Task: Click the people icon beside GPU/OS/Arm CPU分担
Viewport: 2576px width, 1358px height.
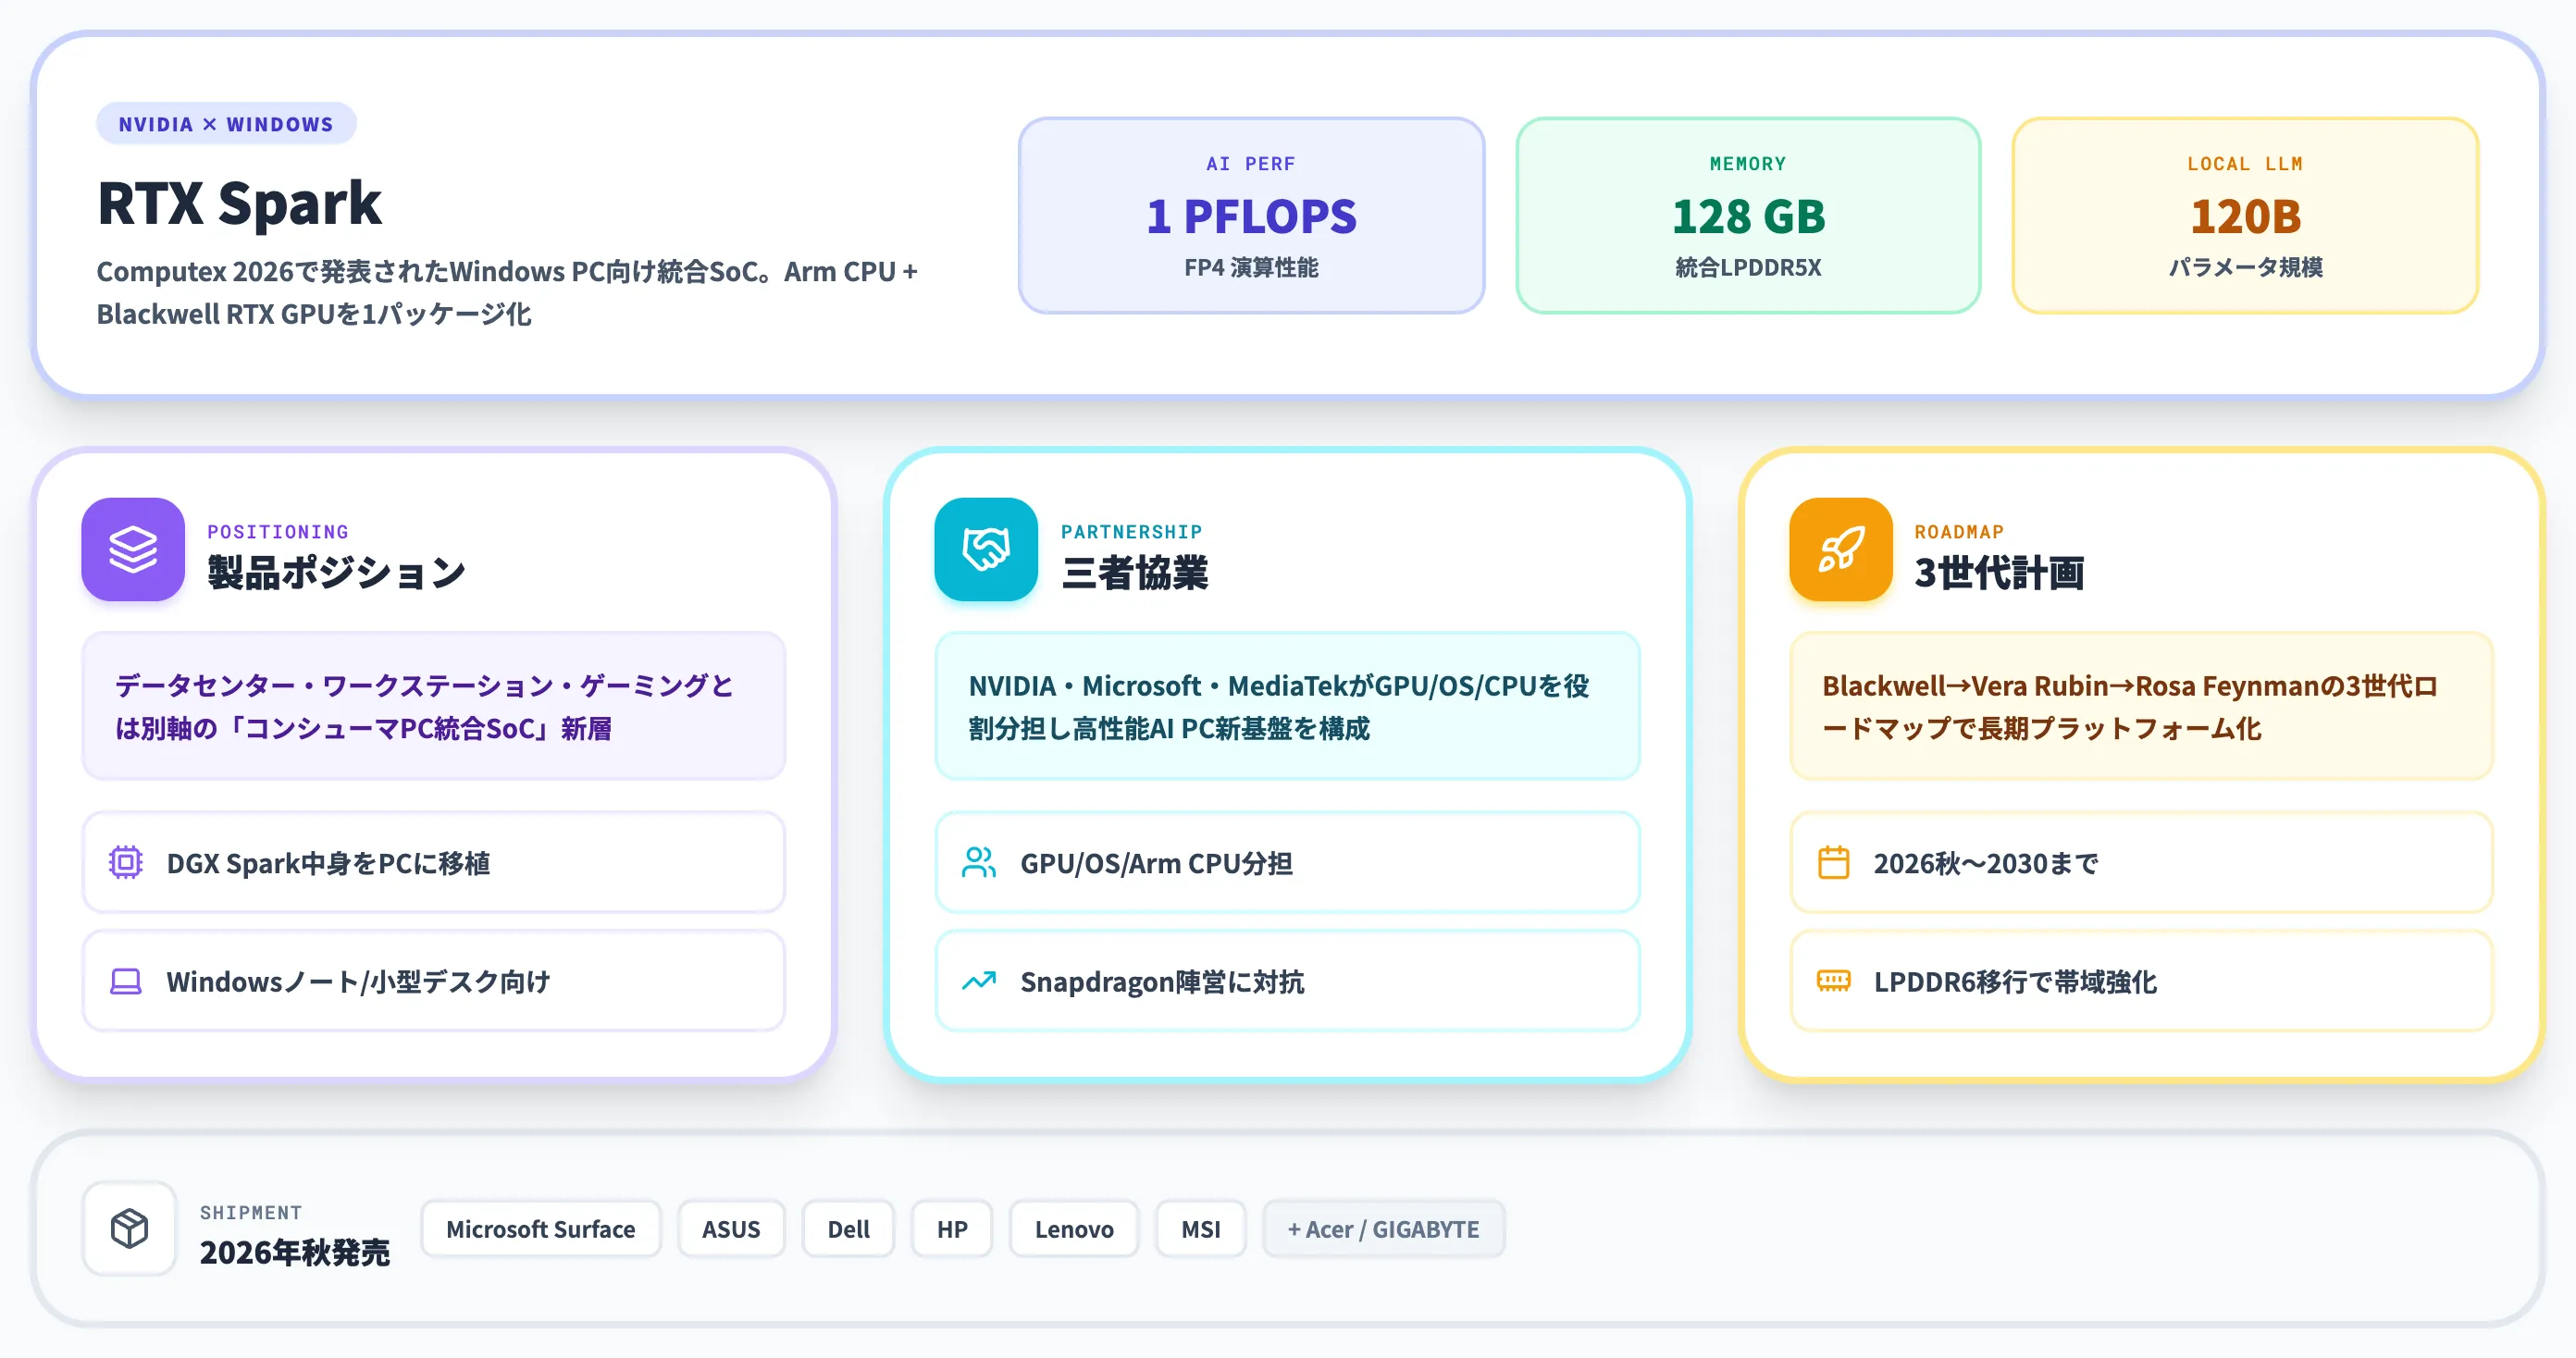Action: (x=979, y=862)
